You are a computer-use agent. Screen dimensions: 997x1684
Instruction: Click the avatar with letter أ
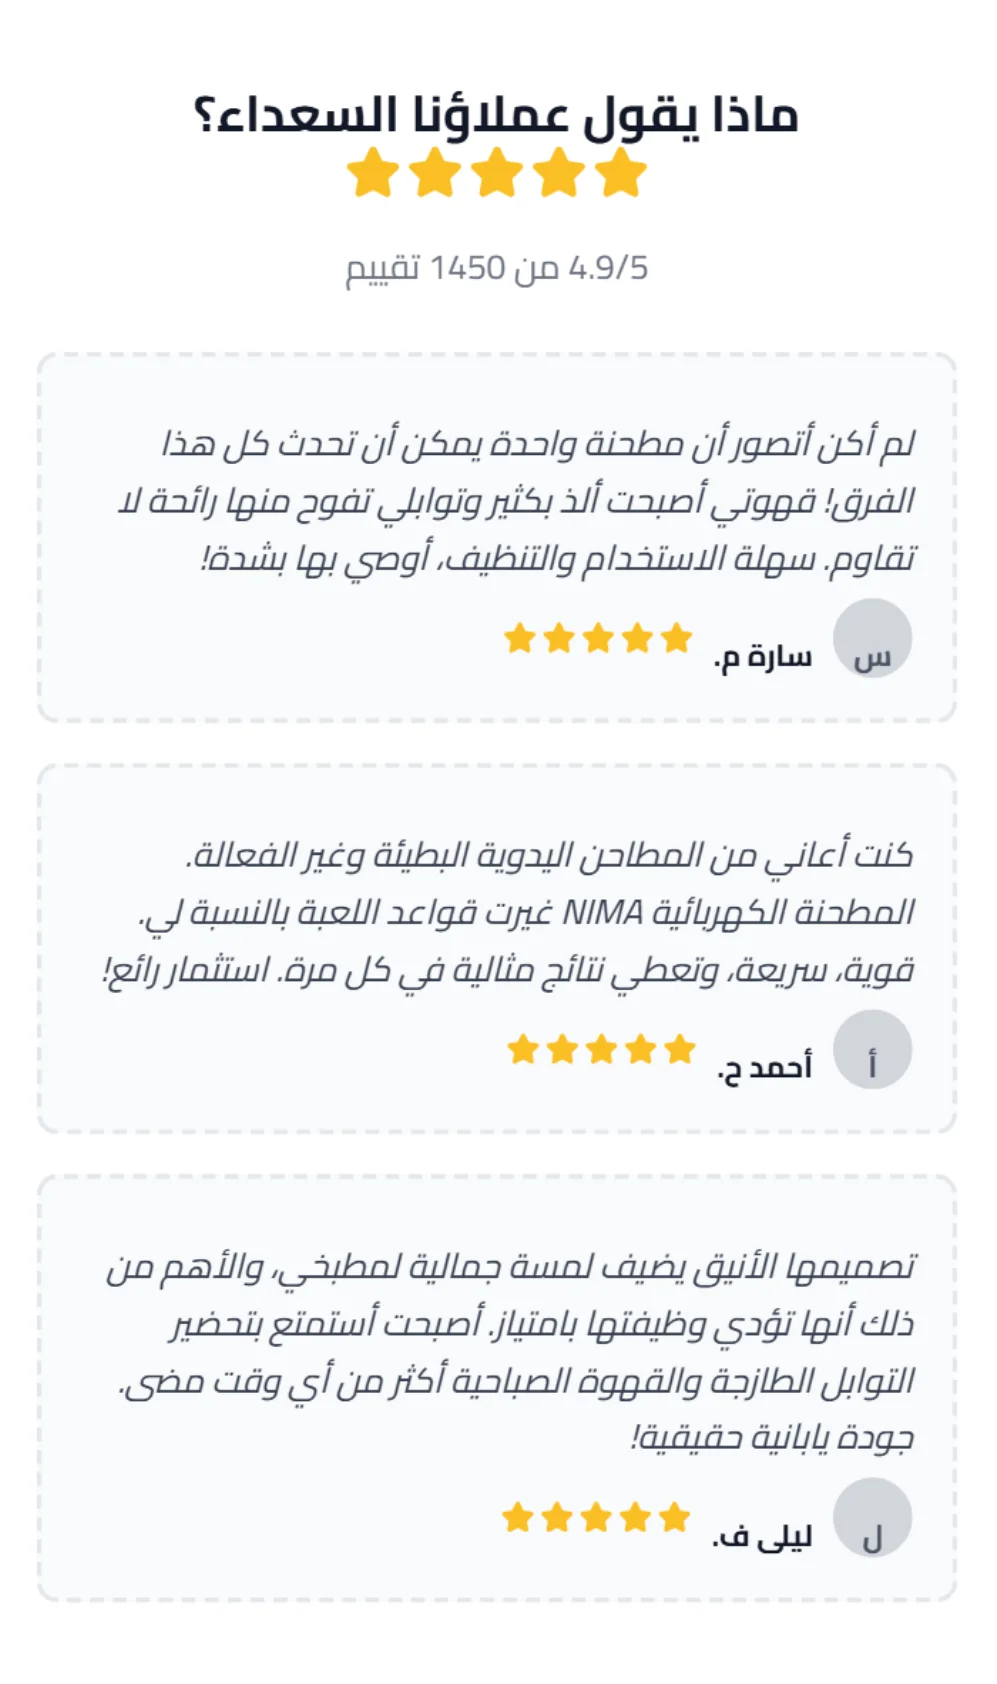871,1049
